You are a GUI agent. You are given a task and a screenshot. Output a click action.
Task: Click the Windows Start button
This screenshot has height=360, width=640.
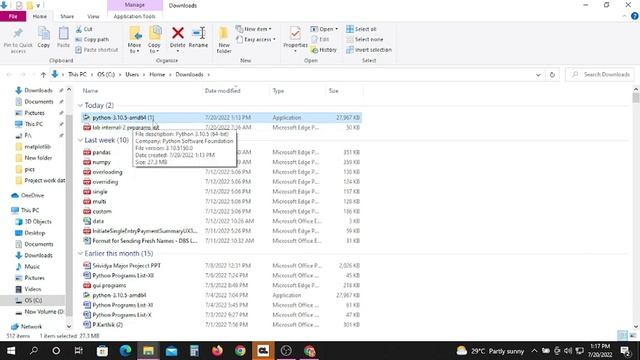[11, 351]
